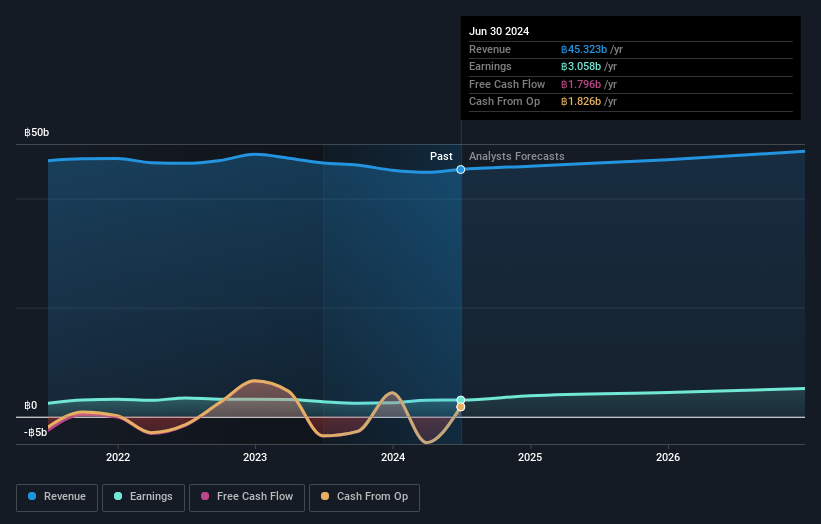This screenshot has height=524, width=821.
Task: Click the 2023 x-axis label
Action: coord(255,457)
